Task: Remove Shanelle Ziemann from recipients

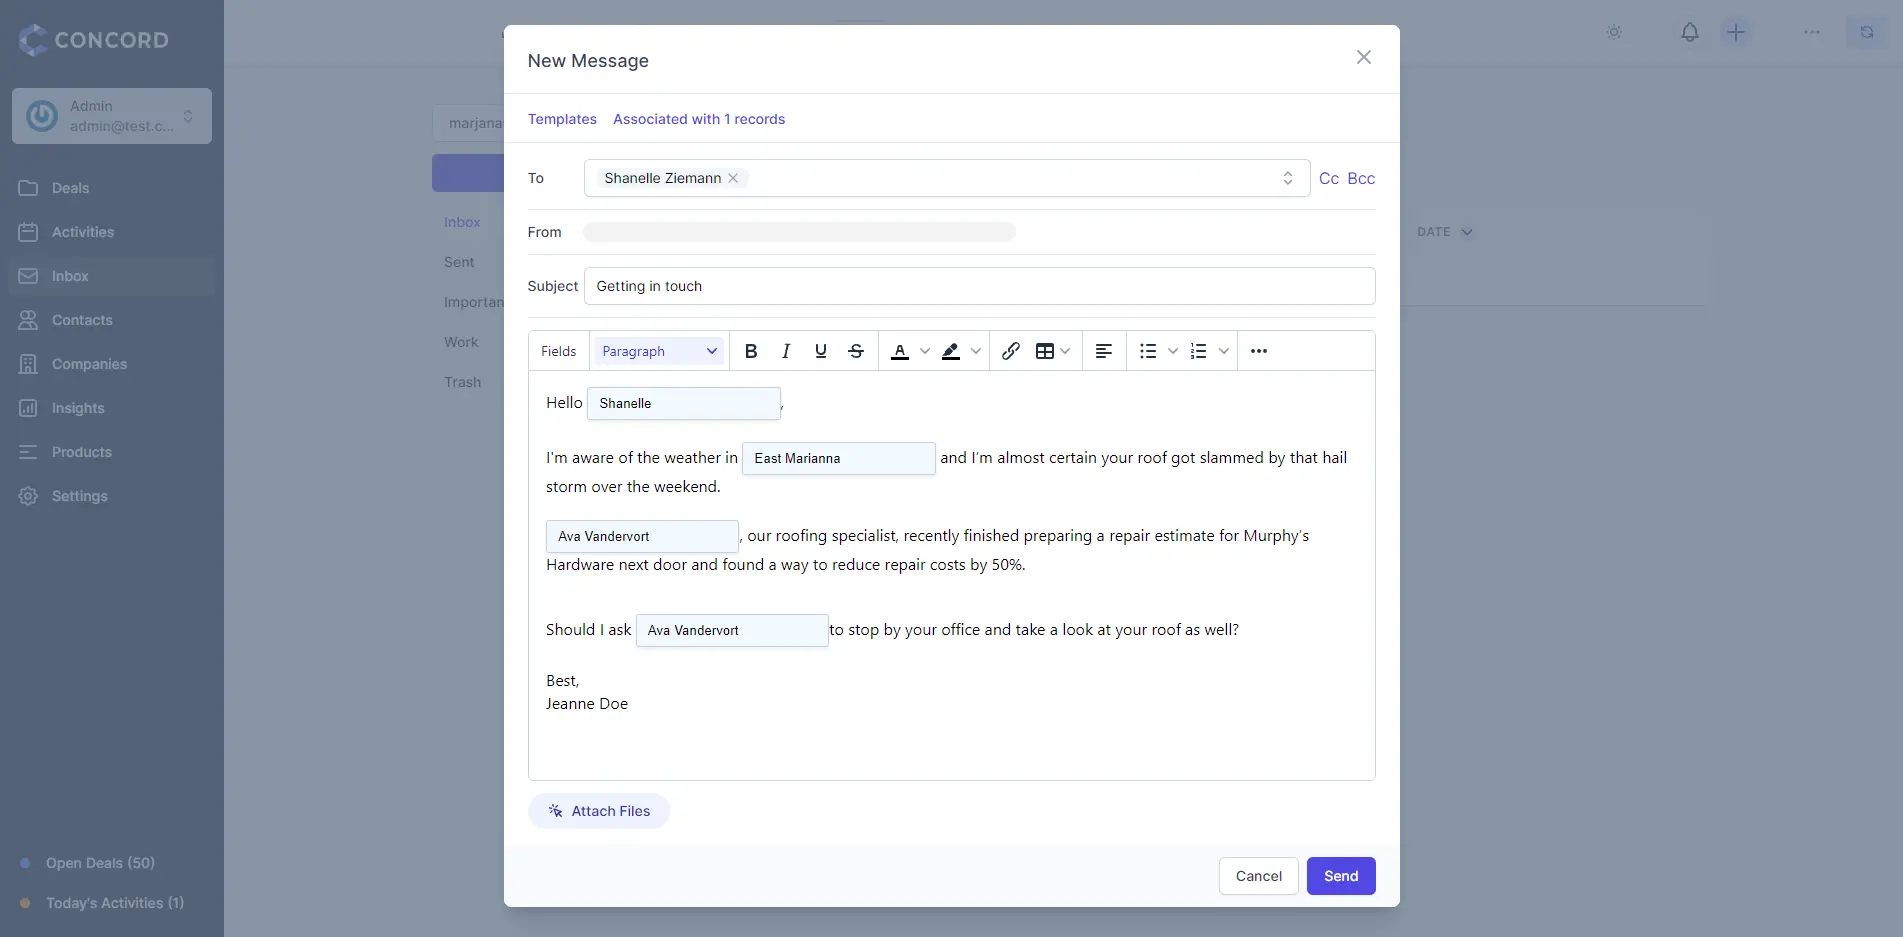Action: [733, 178]
